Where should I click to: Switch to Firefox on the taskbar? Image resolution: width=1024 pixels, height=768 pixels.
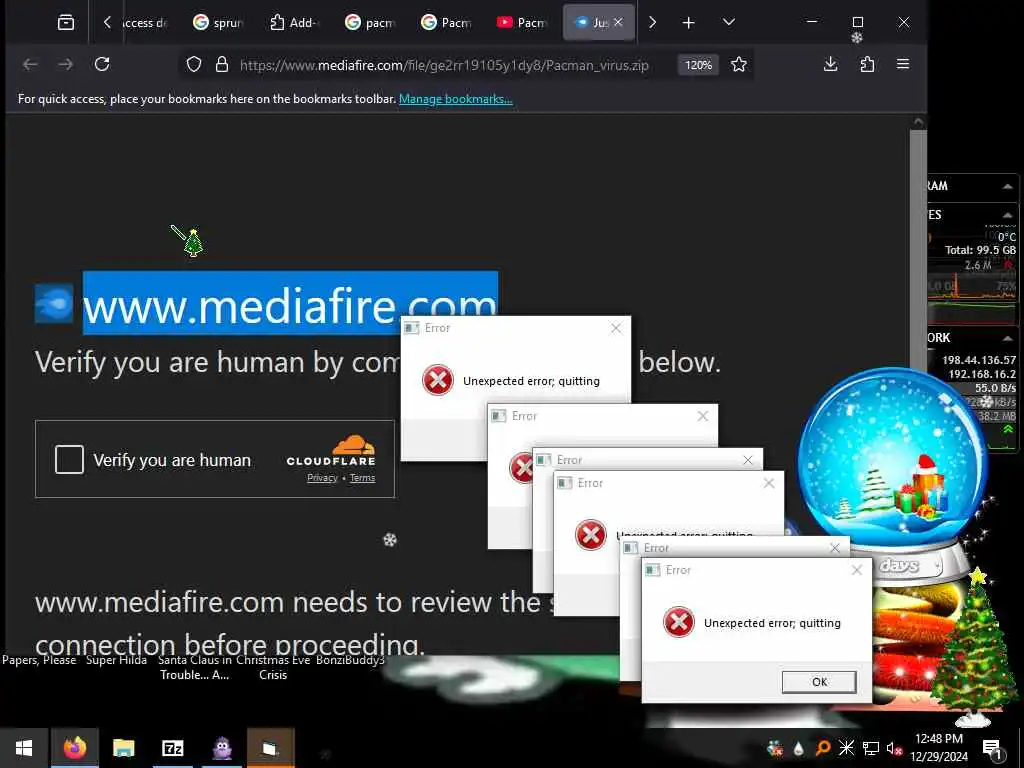click(74, 748)
